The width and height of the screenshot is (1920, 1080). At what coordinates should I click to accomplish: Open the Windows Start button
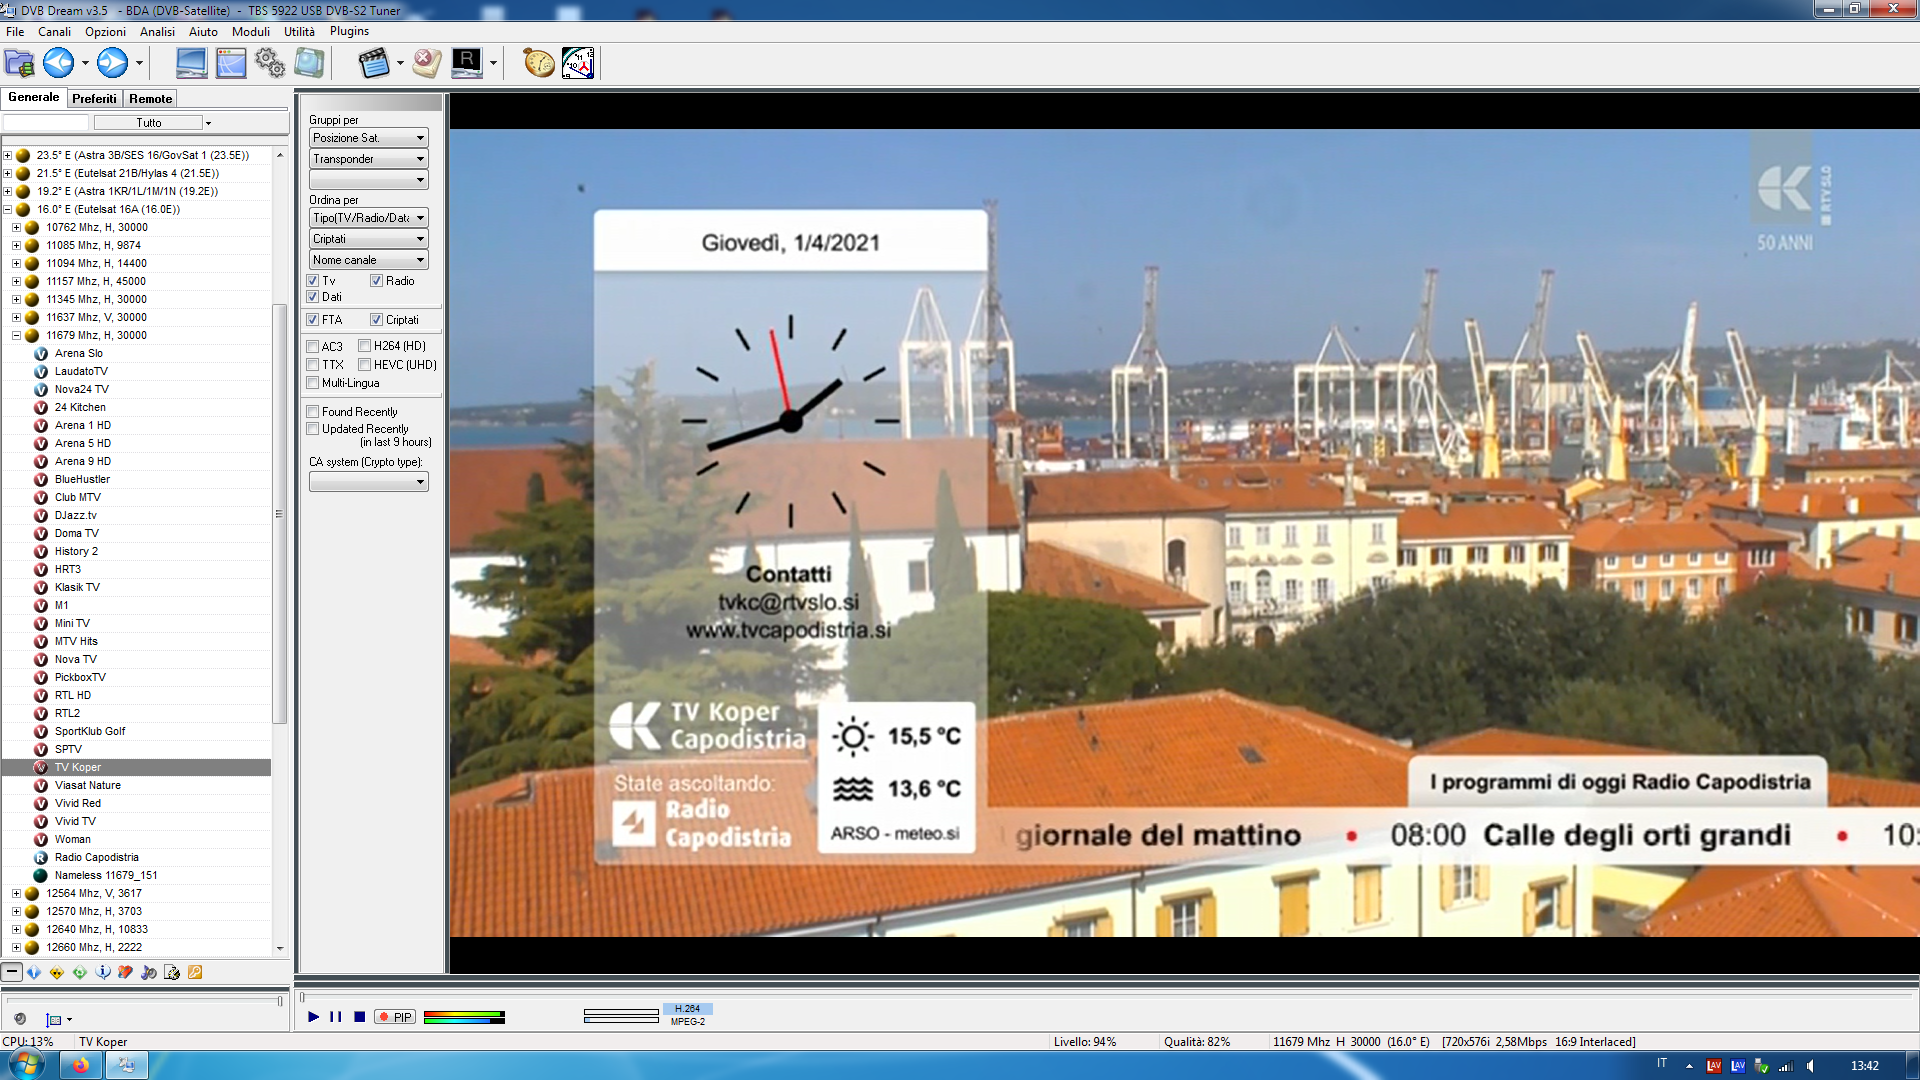(26, 1065)
